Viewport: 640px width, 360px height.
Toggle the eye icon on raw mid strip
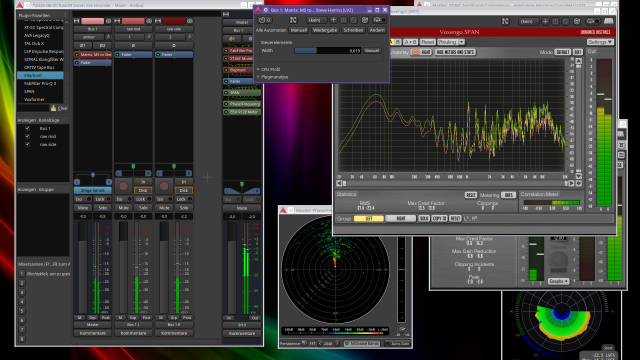click(149, 21)
